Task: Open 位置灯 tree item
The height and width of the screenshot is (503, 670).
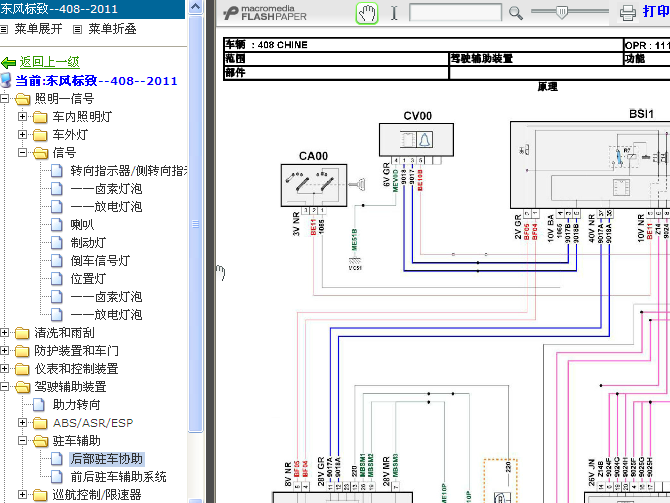Action: click(x=88, y=279)
